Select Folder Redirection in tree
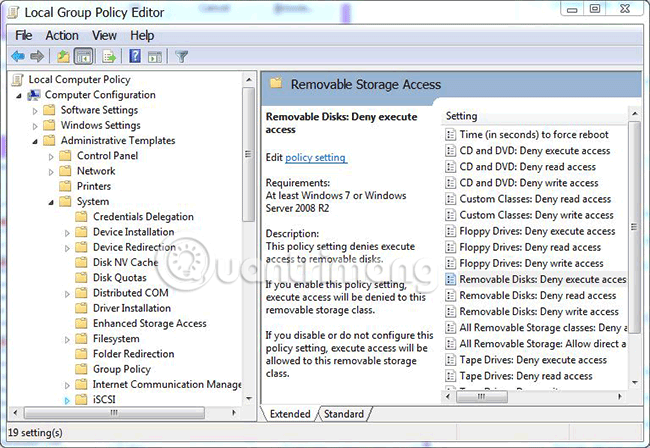This screenshot has width=650, height=448. [x=133, y=354]
